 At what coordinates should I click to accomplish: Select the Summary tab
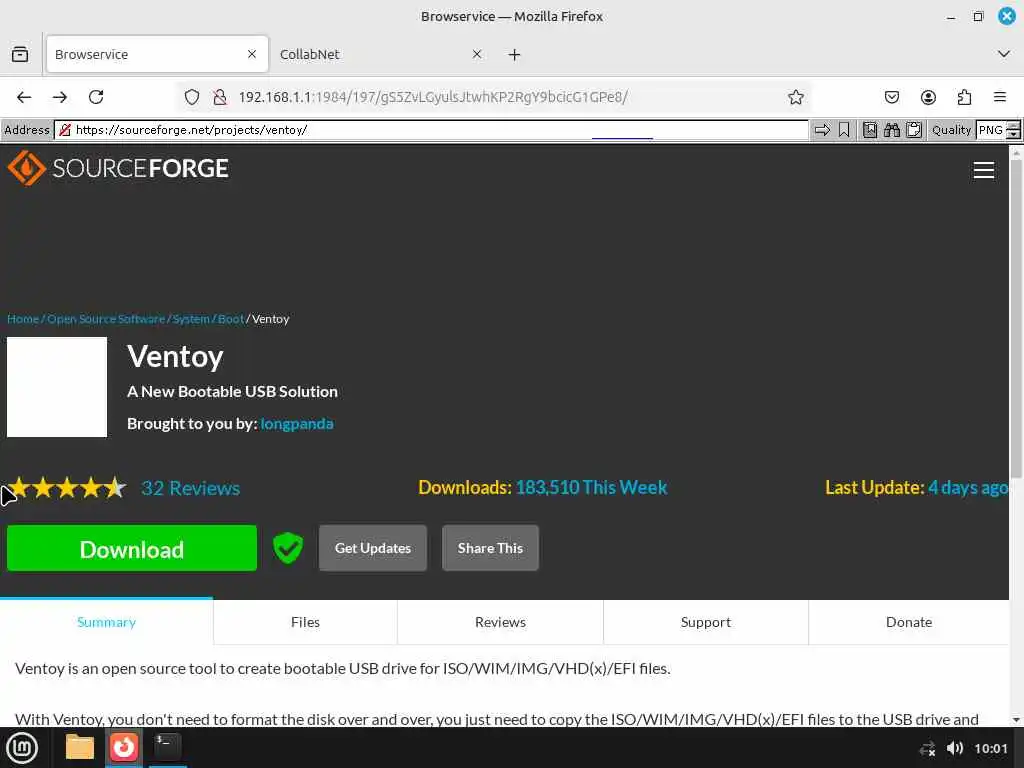pos(106,622)
